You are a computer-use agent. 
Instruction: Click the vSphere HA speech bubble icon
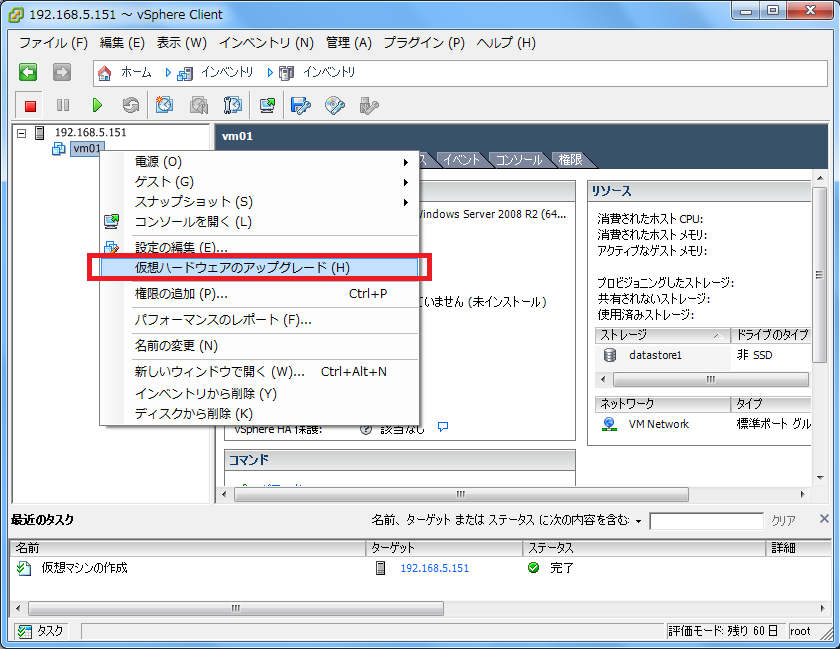point(442,427)
